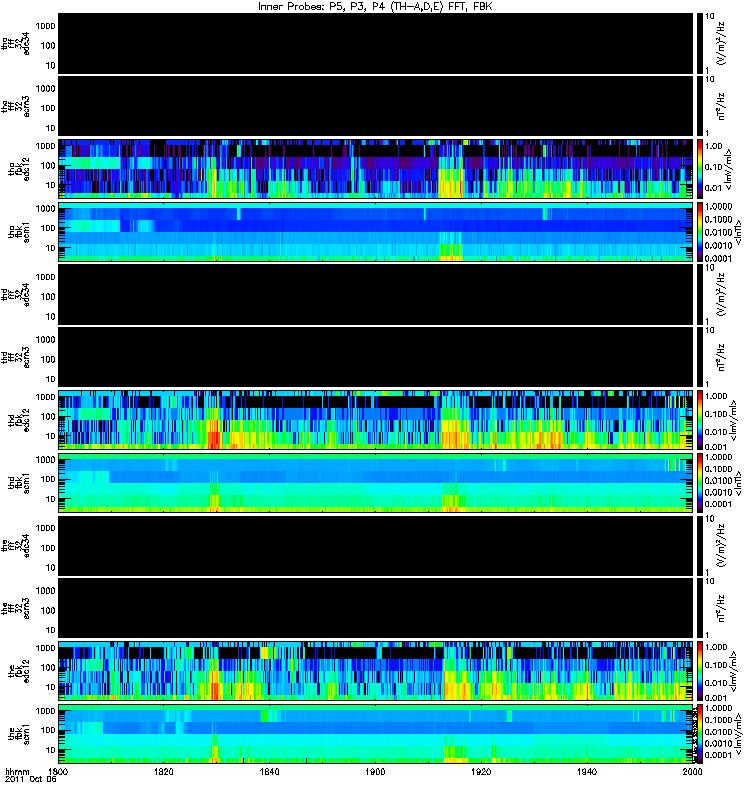Click the "1820" time axis label

(163, 771)
